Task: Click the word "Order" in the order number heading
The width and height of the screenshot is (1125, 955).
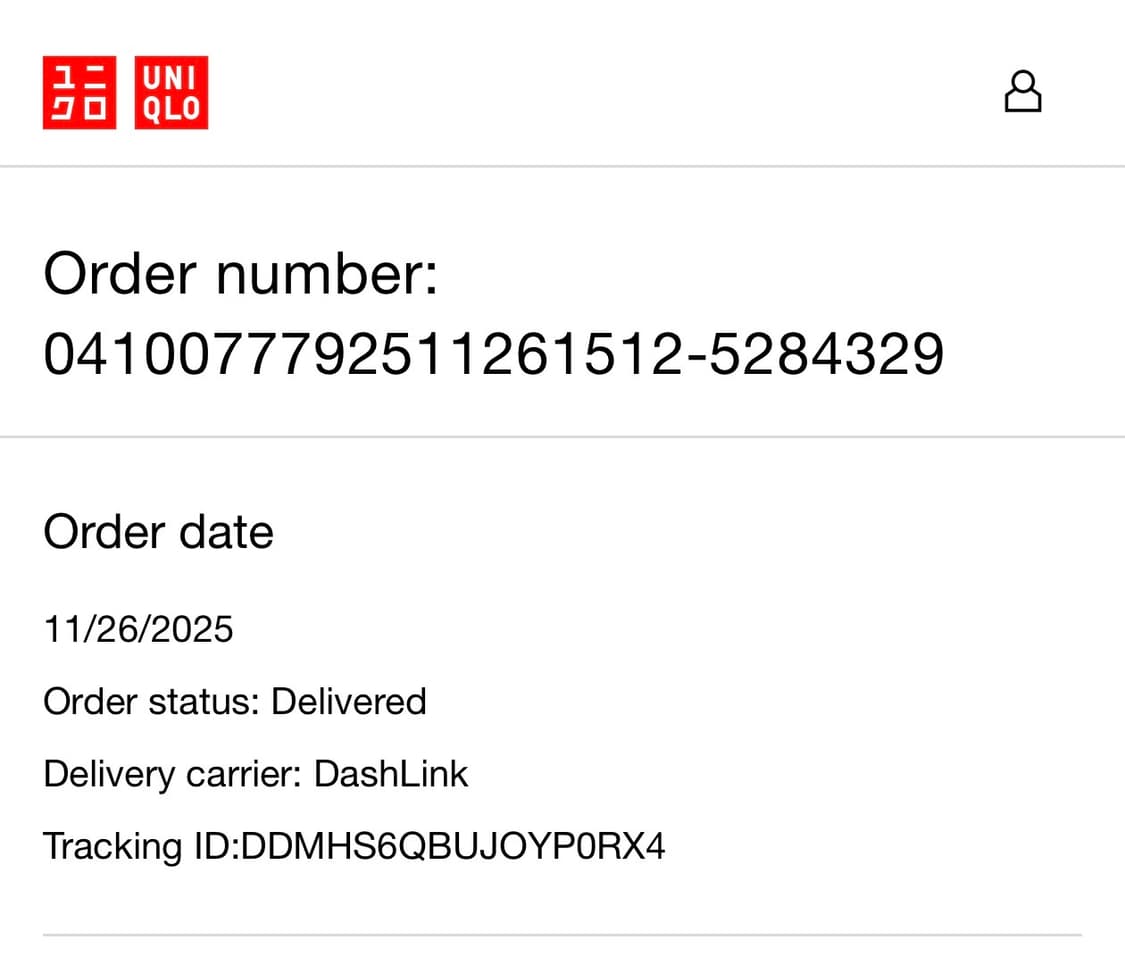Action: pyautogui.click(x=121, y=273)
